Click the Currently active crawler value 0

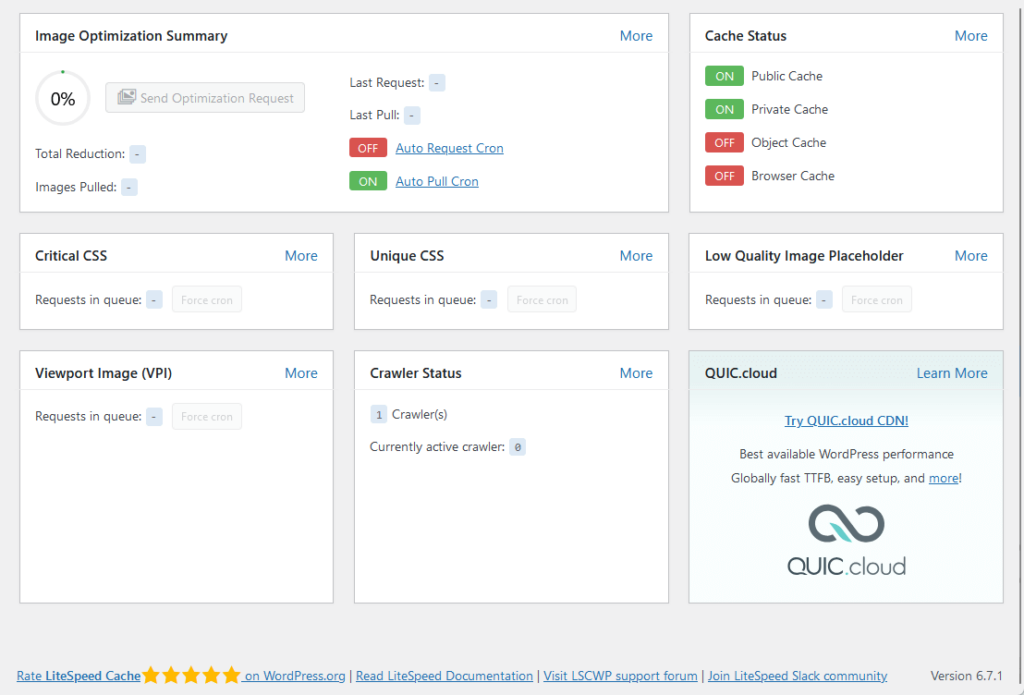click(517, 447)
